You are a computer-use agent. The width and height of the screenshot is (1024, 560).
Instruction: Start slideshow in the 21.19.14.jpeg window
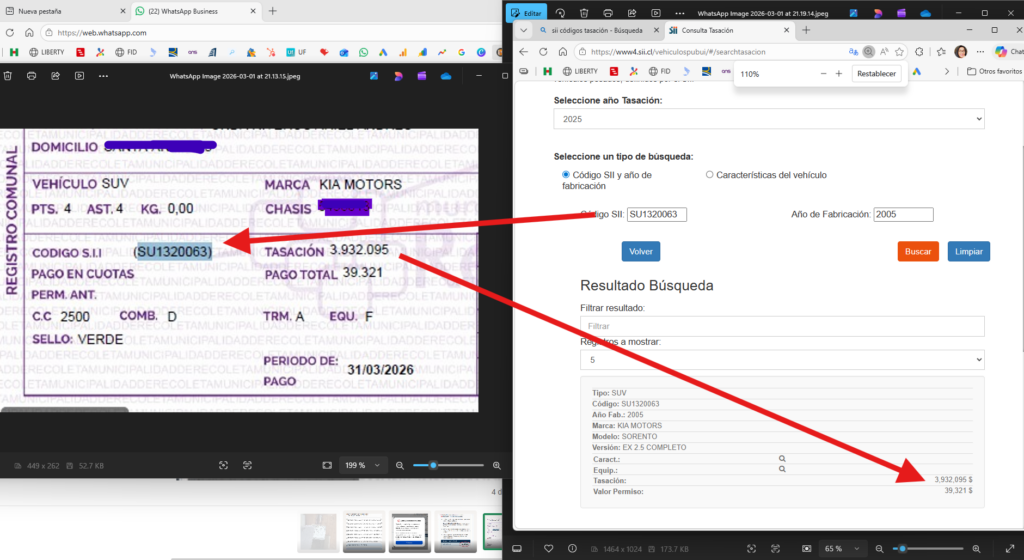[656, 13]
